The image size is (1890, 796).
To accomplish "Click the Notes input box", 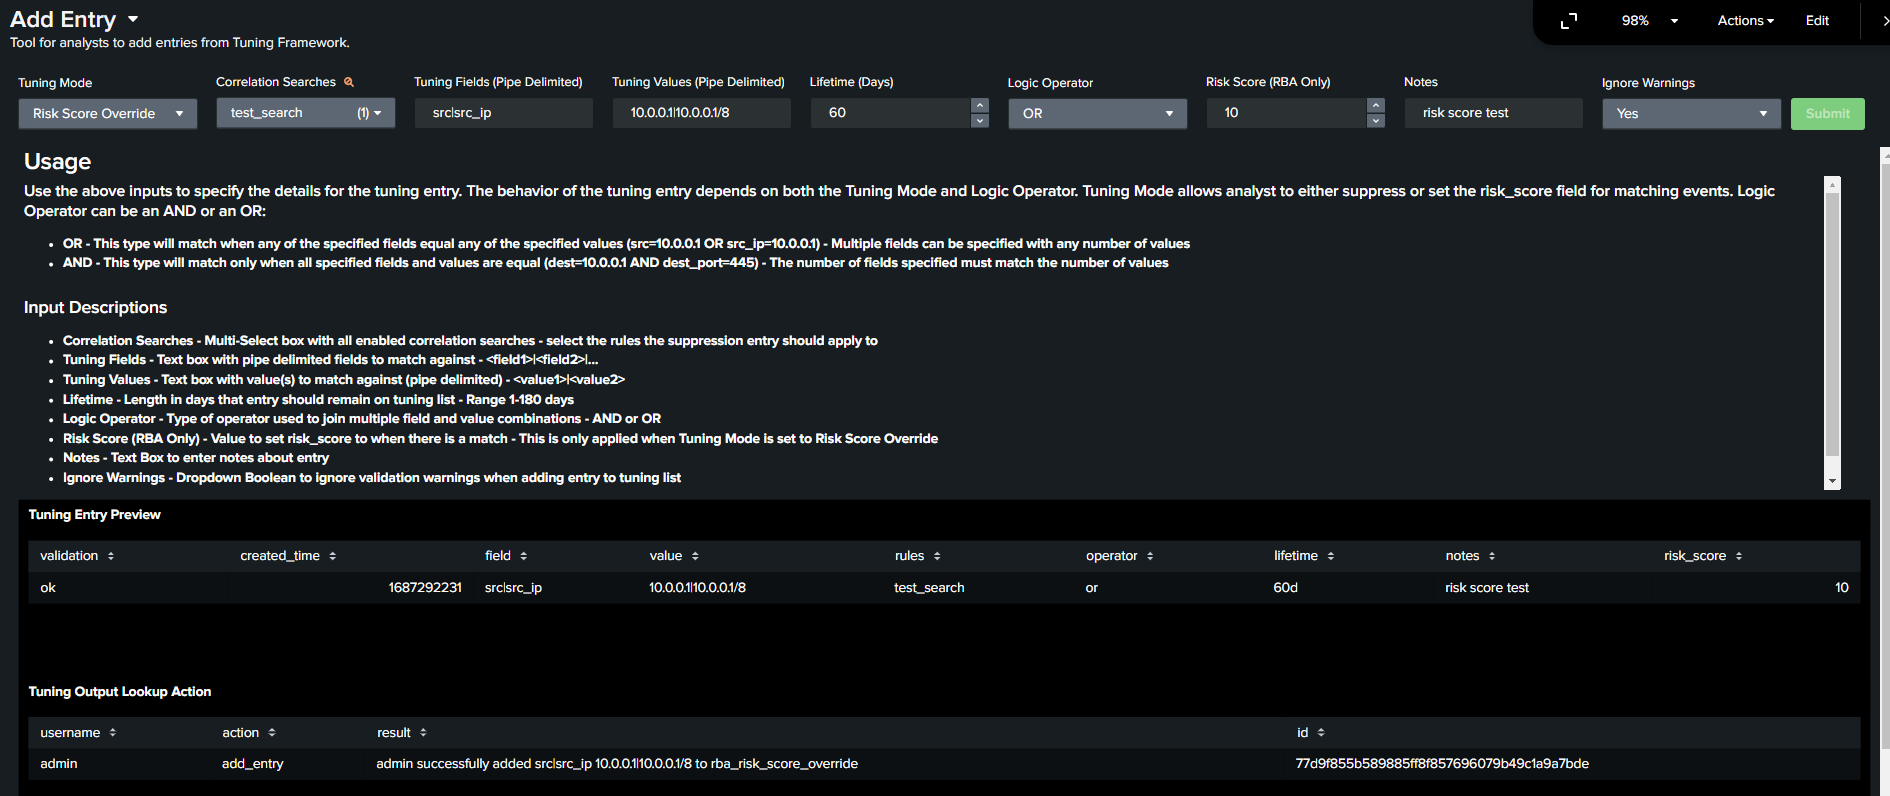I will (x=1494, y=113).
